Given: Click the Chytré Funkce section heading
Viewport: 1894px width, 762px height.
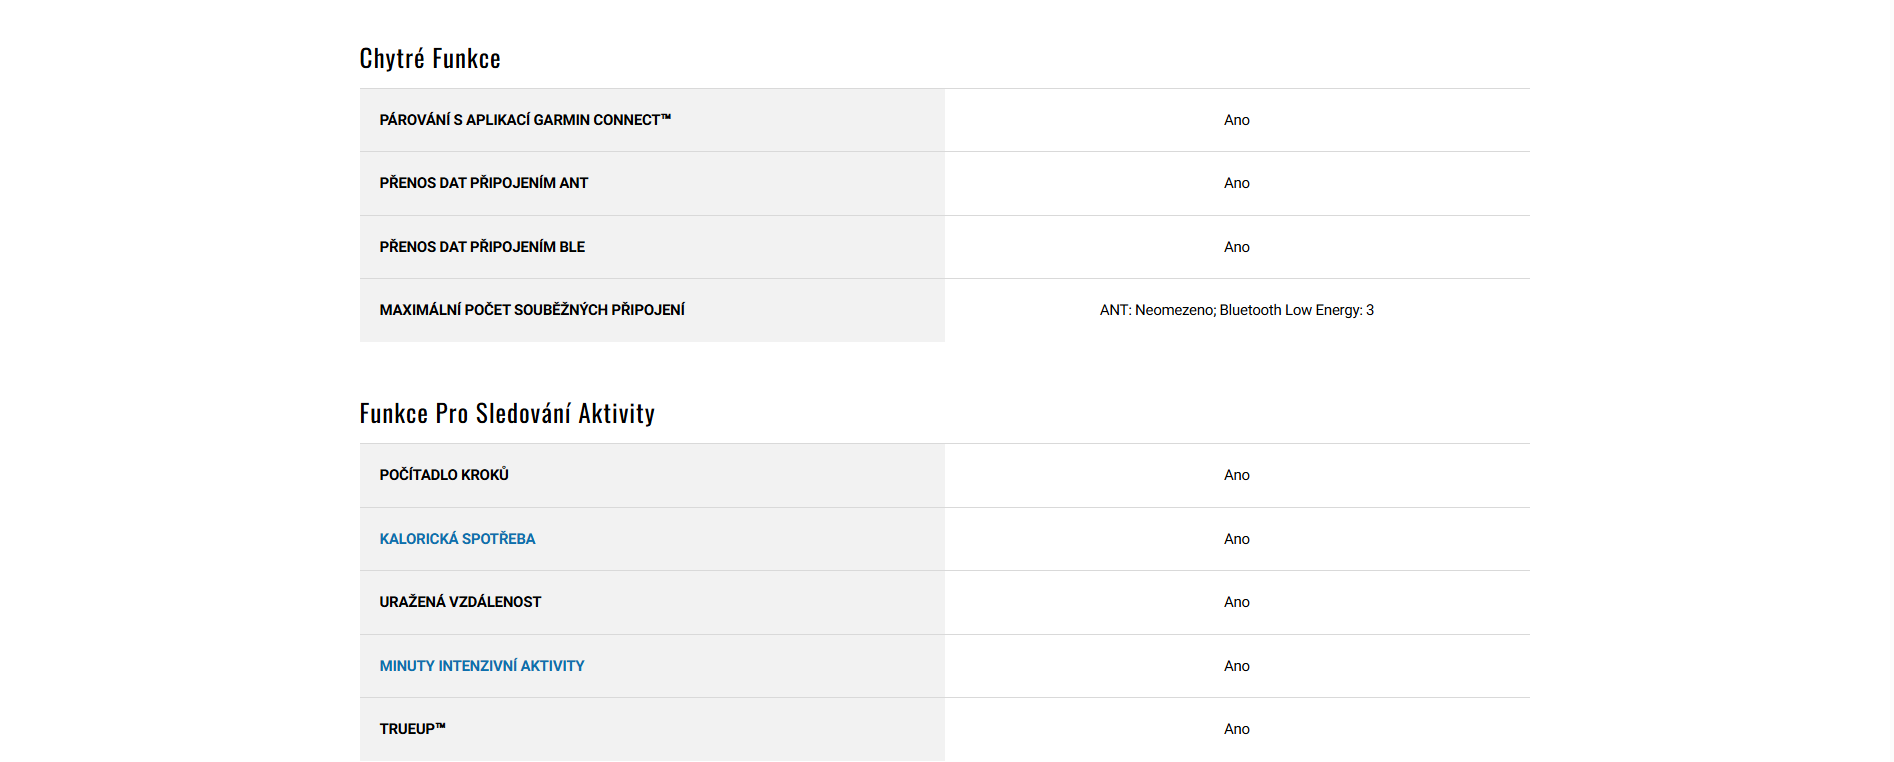Looking at the screenshot, I should click(x=430, y=59).
